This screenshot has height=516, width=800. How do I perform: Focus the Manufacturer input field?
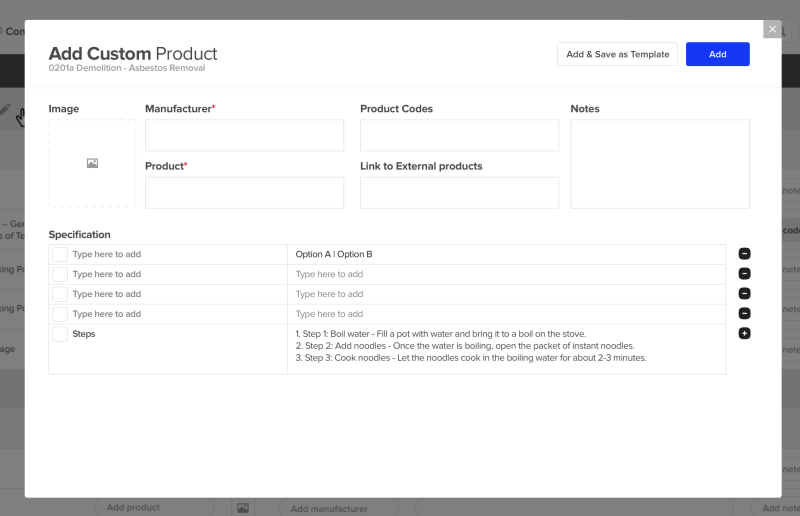pyautogui.click(x=244, y=136)
